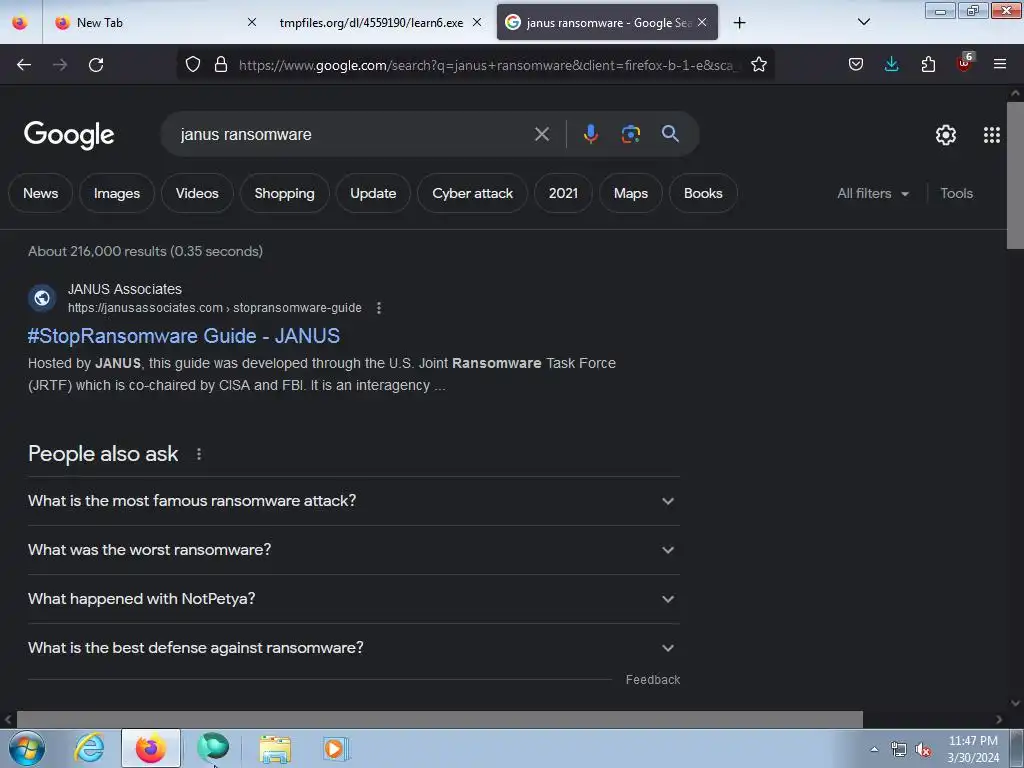The height and width of the screenshot is (768, 1024).
Task: Launch Internet Explorer from taskbar
Action: pos(89,748)
